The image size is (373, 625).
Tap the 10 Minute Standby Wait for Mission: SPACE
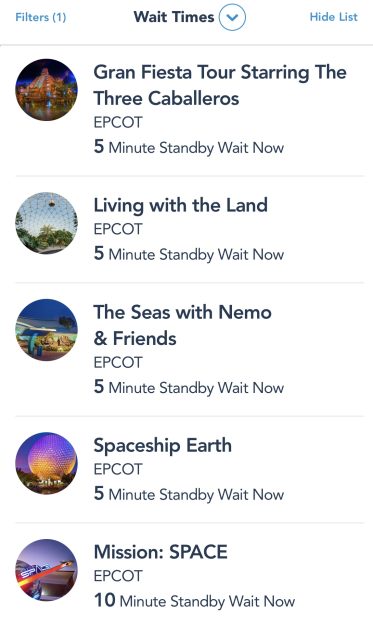(194, 600)
